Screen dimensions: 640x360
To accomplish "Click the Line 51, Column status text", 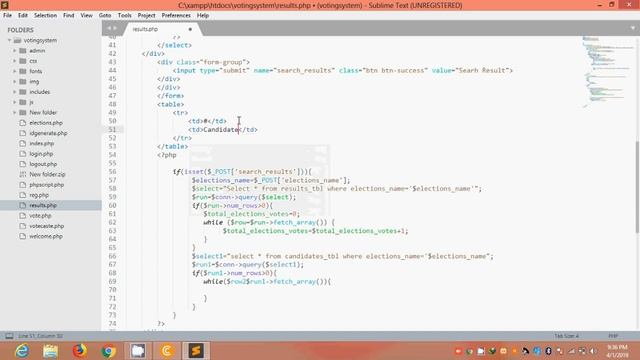I will point(40,336).
